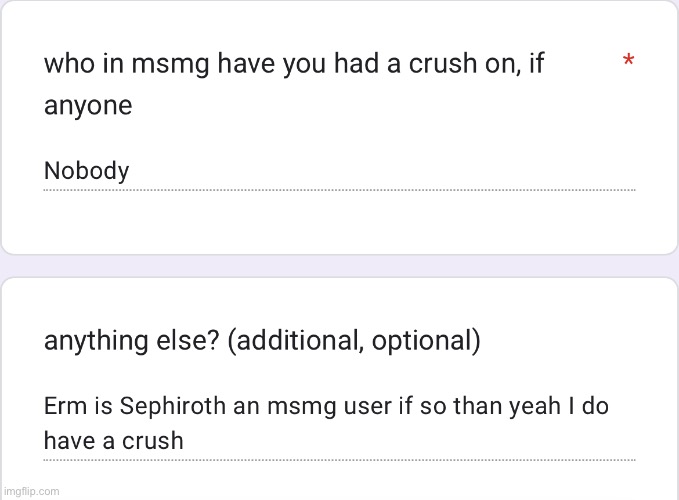Image resolution: width=679 pixels, height=500 pixels.
Task: Click "have a crush" on the last answer line
Action: (x=113, y=440)
